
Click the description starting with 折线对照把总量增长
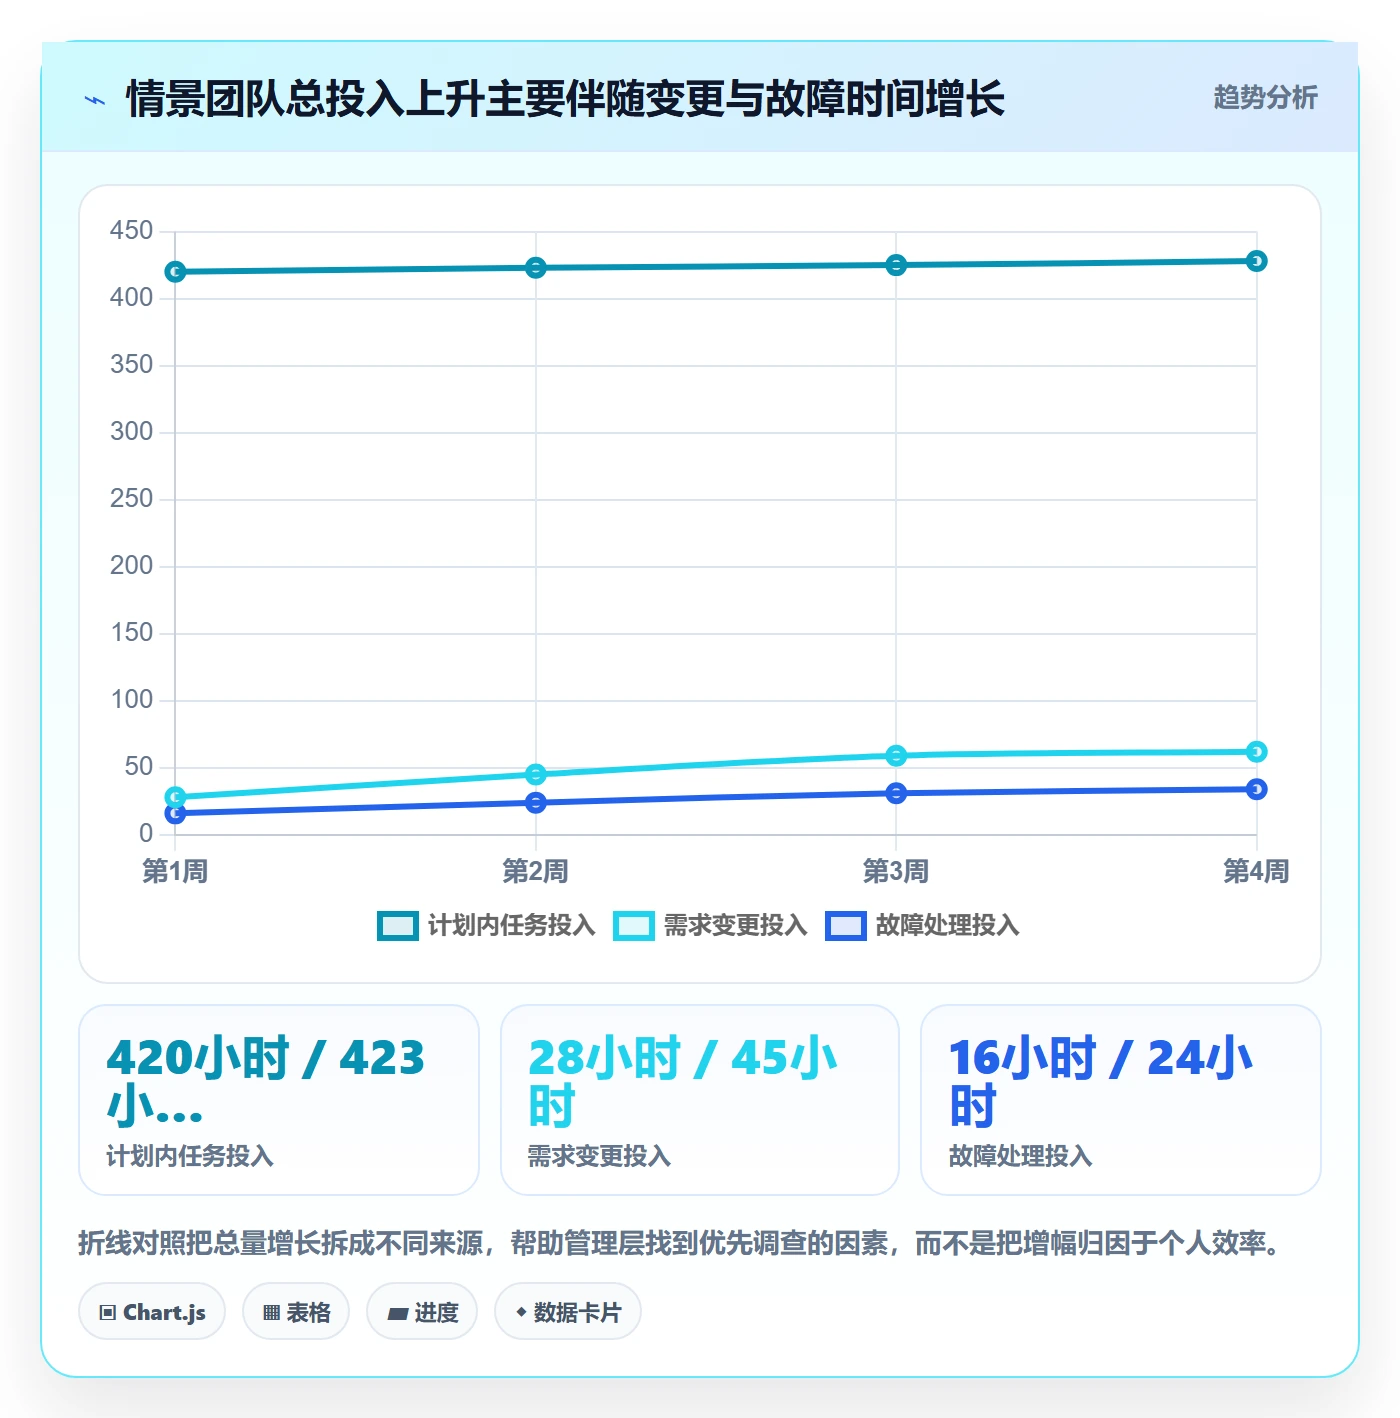(682, 1243)
